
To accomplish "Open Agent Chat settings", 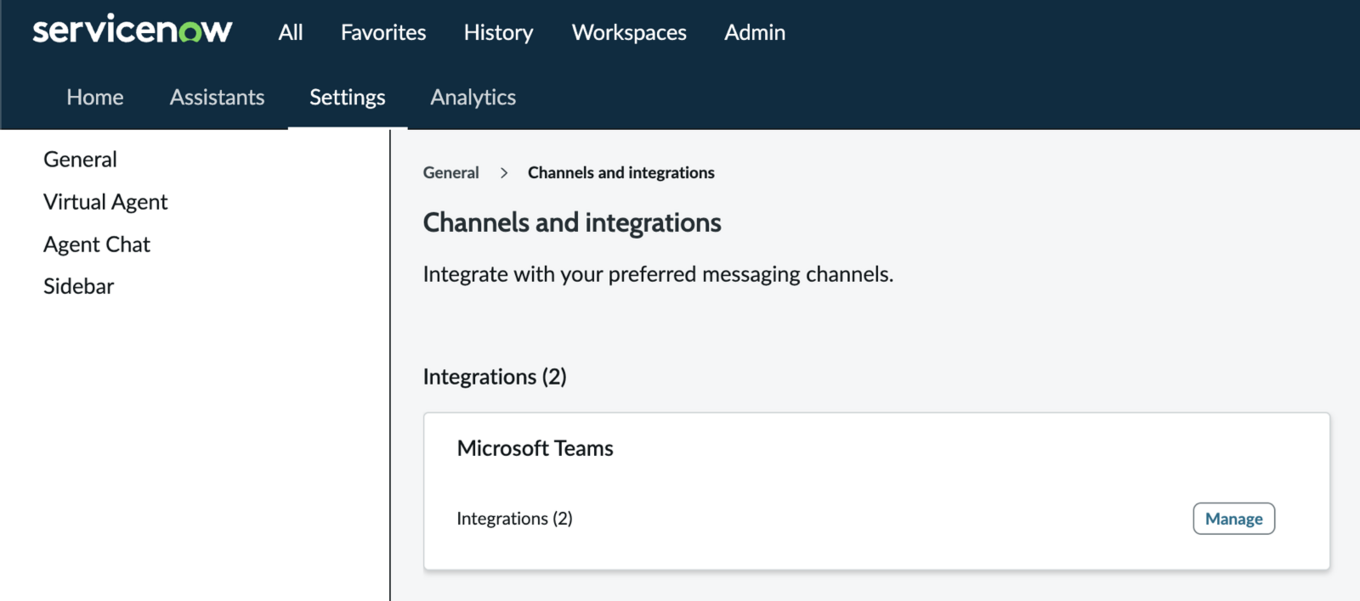I will [97, 244].
